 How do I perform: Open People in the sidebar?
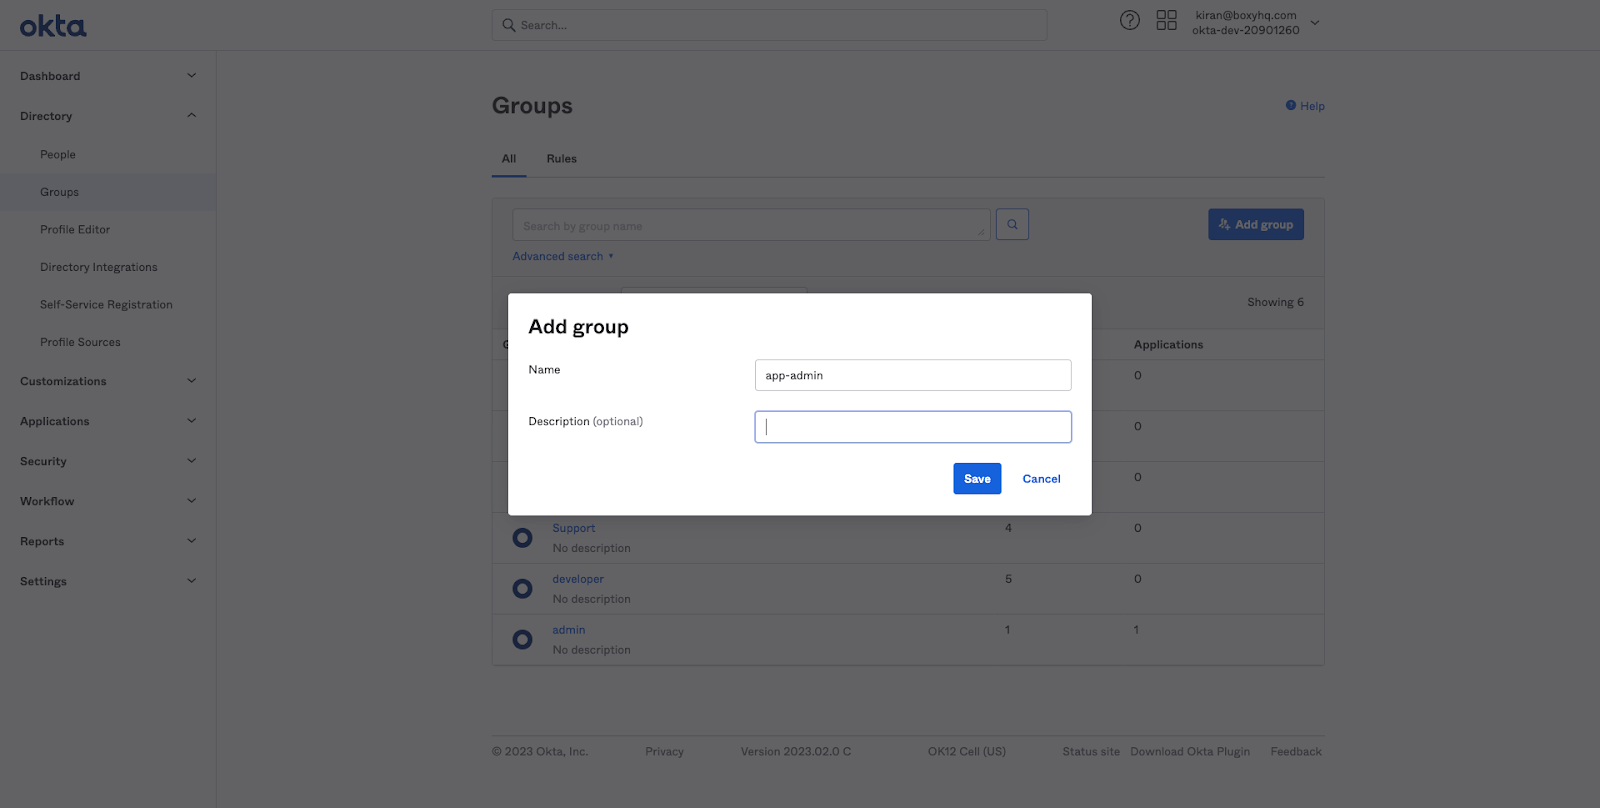[58, 155]
